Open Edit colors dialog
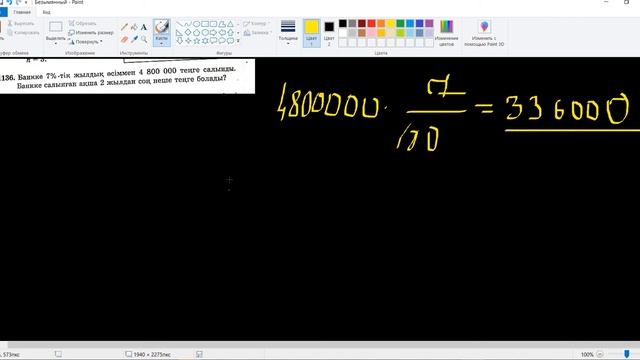 pyautogui.click(x=447, y=33)
